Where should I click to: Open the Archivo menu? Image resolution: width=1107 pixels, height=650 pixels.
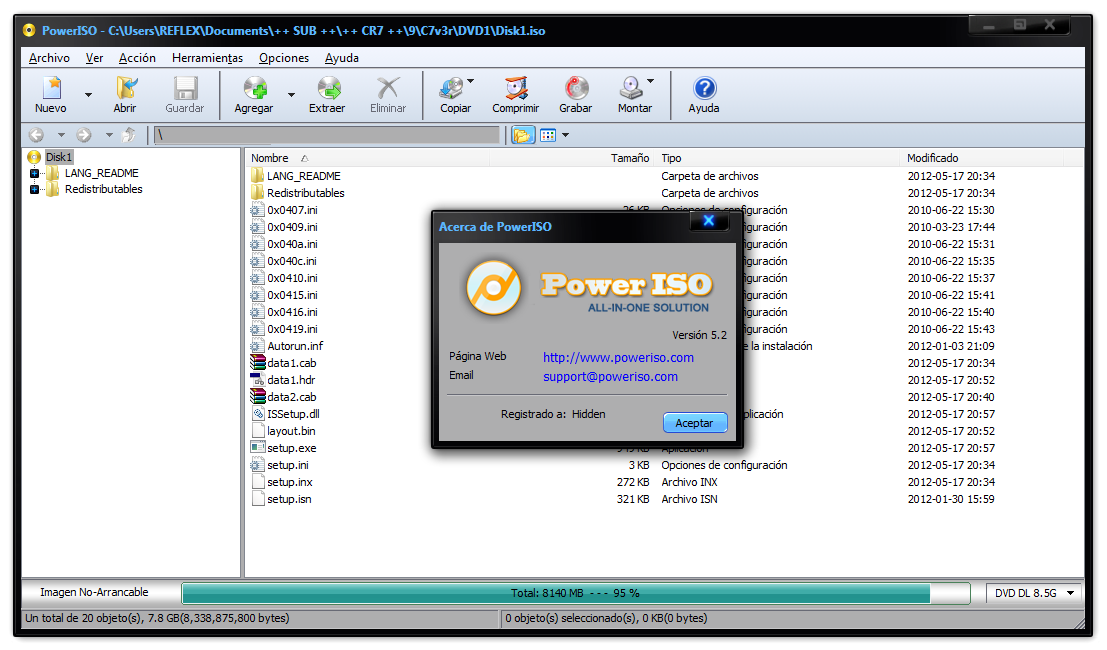point(49,58)
